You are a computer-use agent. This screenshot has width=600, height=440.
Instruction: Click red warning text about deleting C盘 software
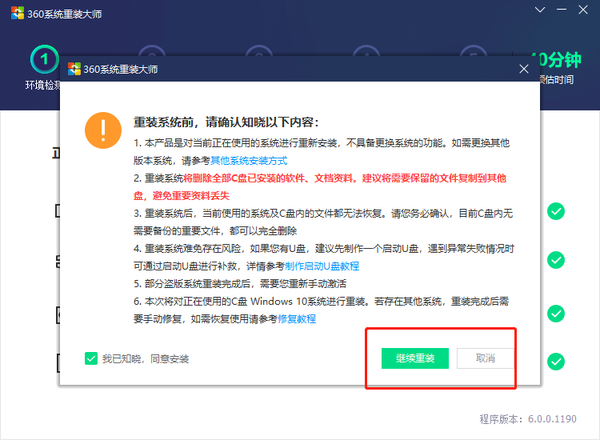tap(320, 187)
